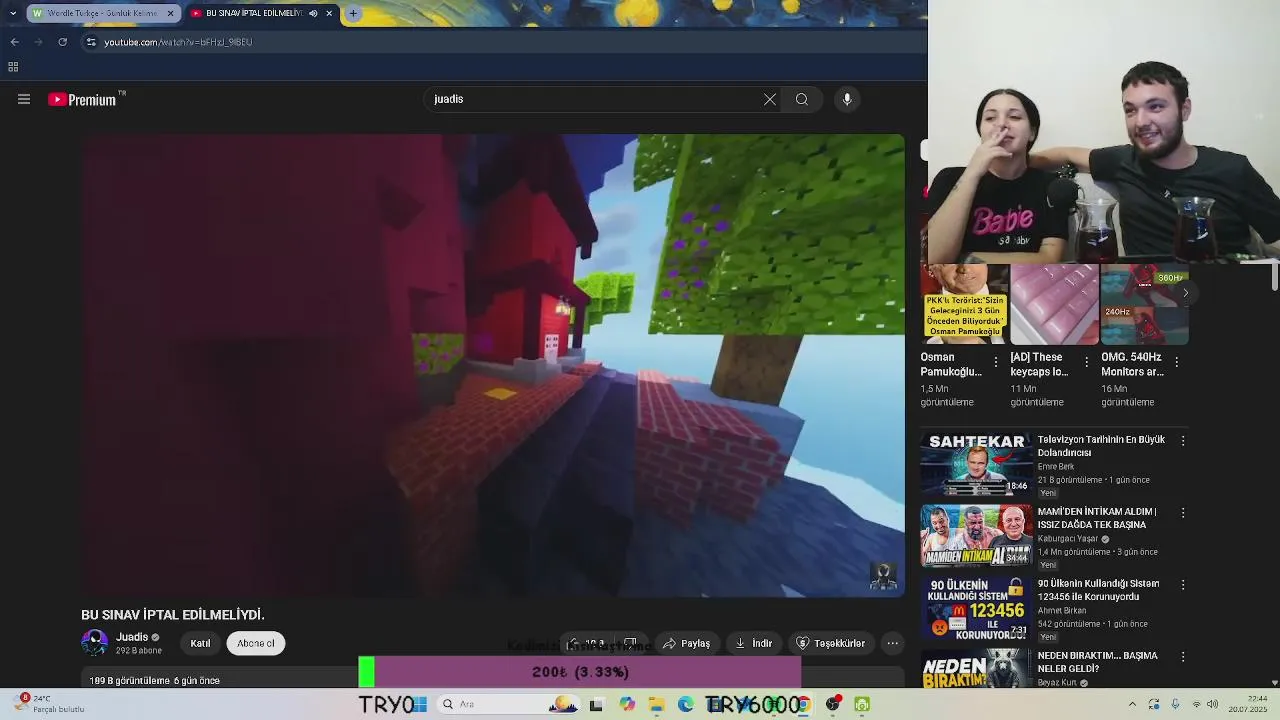The height and width of the screenshot is (720, 1280).
Task: Open the Juadis channel avatar
Action: pos(95,643)
